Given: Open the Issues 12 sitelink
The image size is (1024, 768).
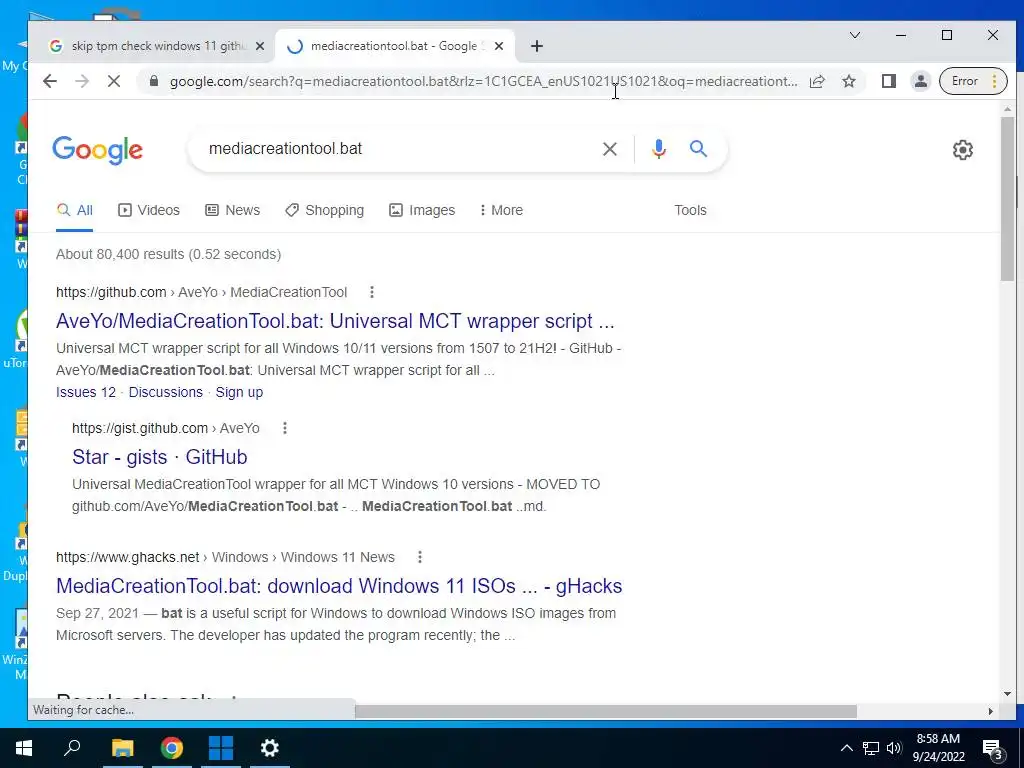Looking at the screenshot, I should click(86, 392).
